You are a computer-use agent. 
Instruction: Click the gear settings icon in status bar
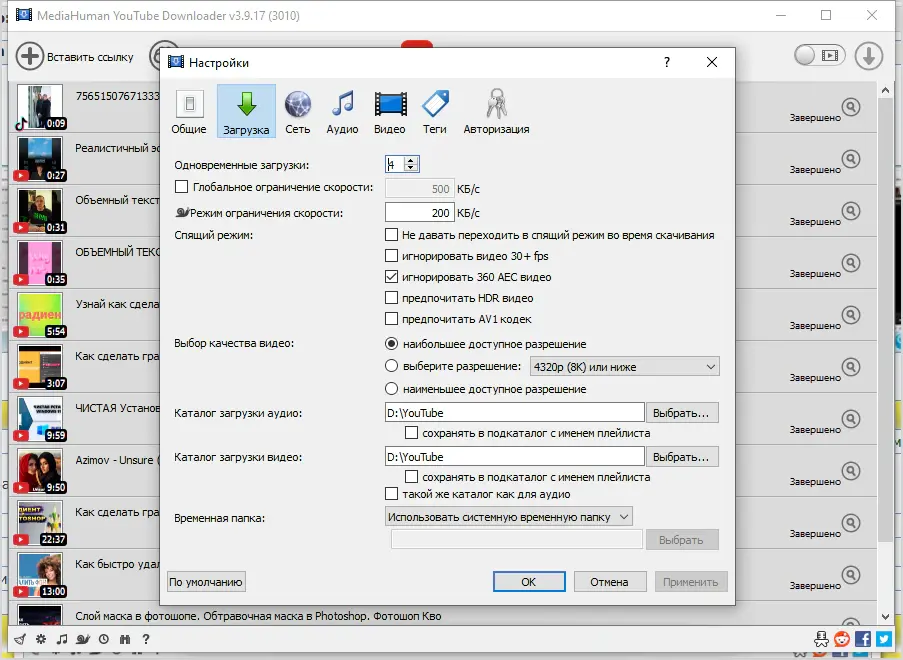coord(41,639)
